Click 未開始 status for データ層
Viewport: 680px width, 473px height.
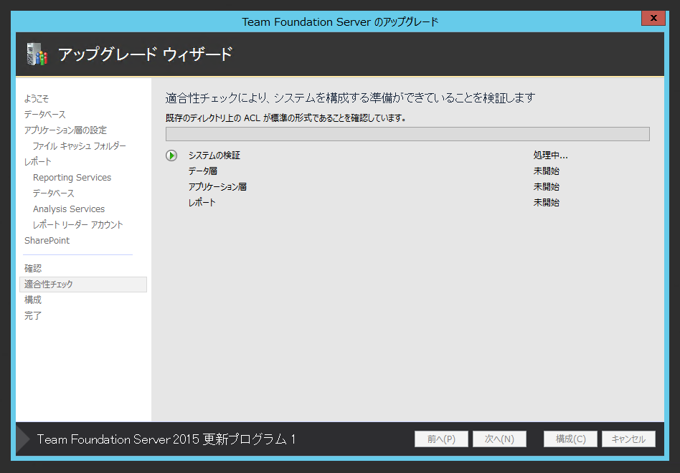pos(546,171)
